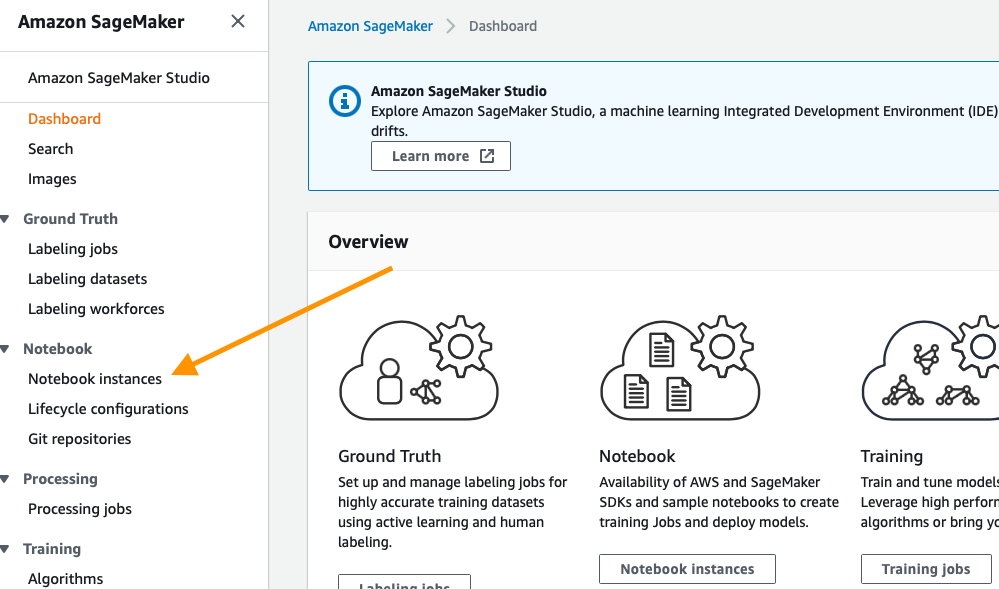
Task: Click the Processing sidebar heading
Action: (60, 479)
